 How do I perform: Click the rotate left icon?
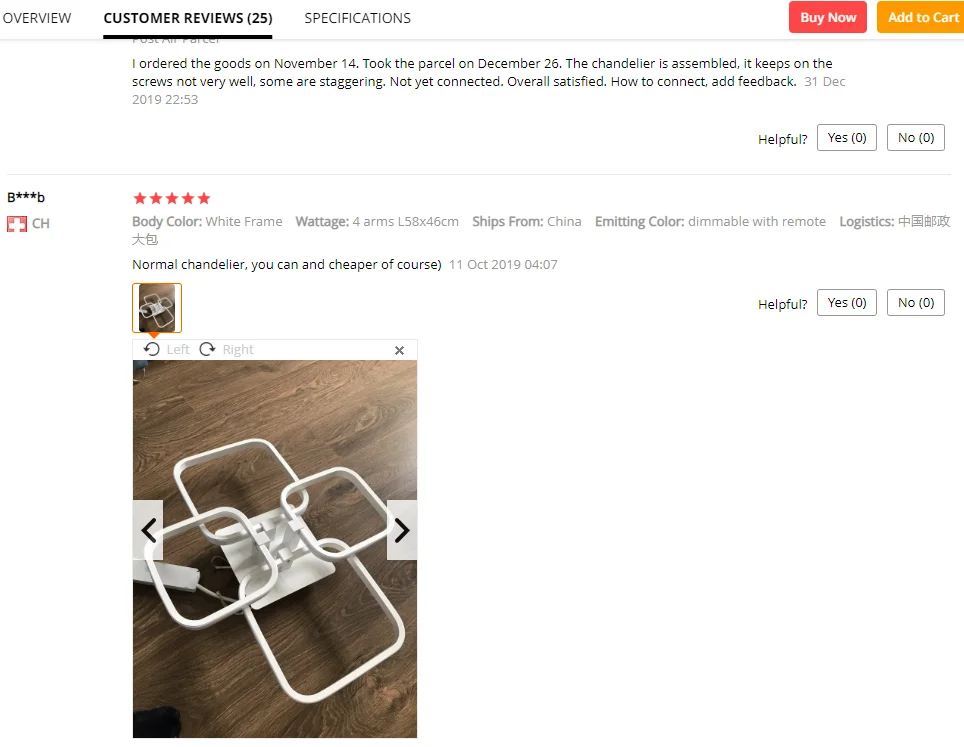(151, 349)
